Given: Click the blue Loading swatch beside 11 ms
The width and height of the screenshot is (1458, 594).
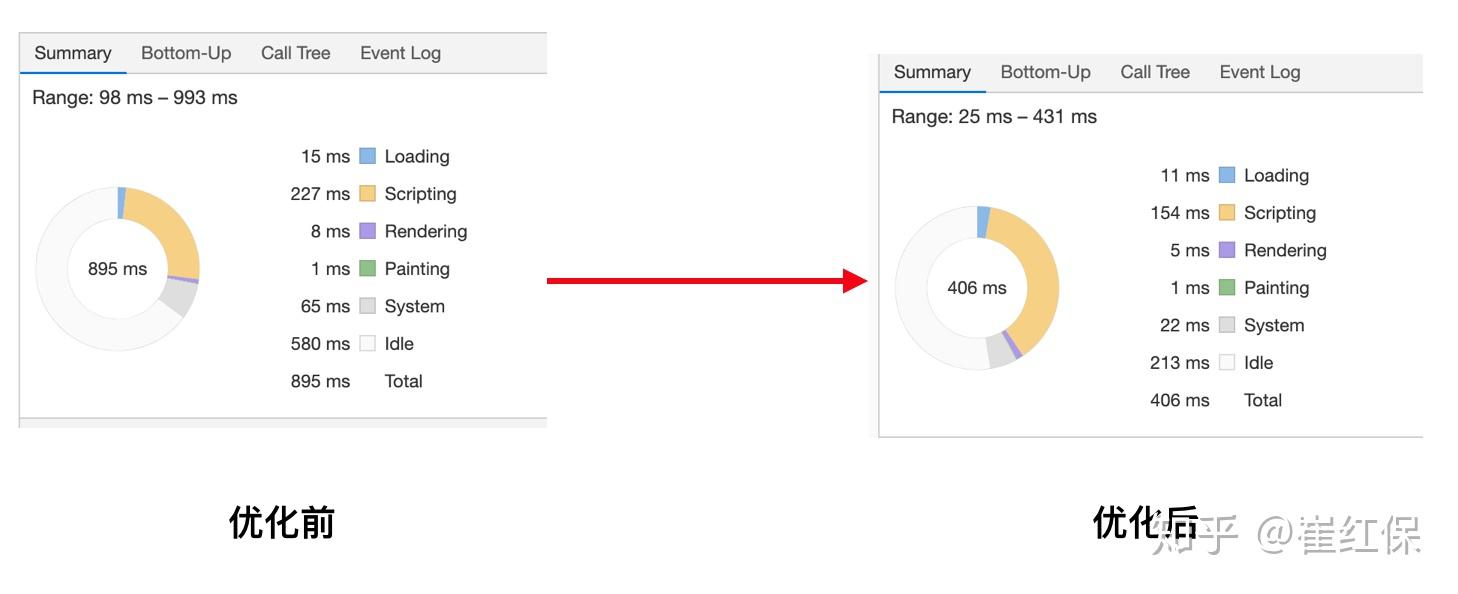Looking at the screenshot, I should click(x=1227, y=175).
